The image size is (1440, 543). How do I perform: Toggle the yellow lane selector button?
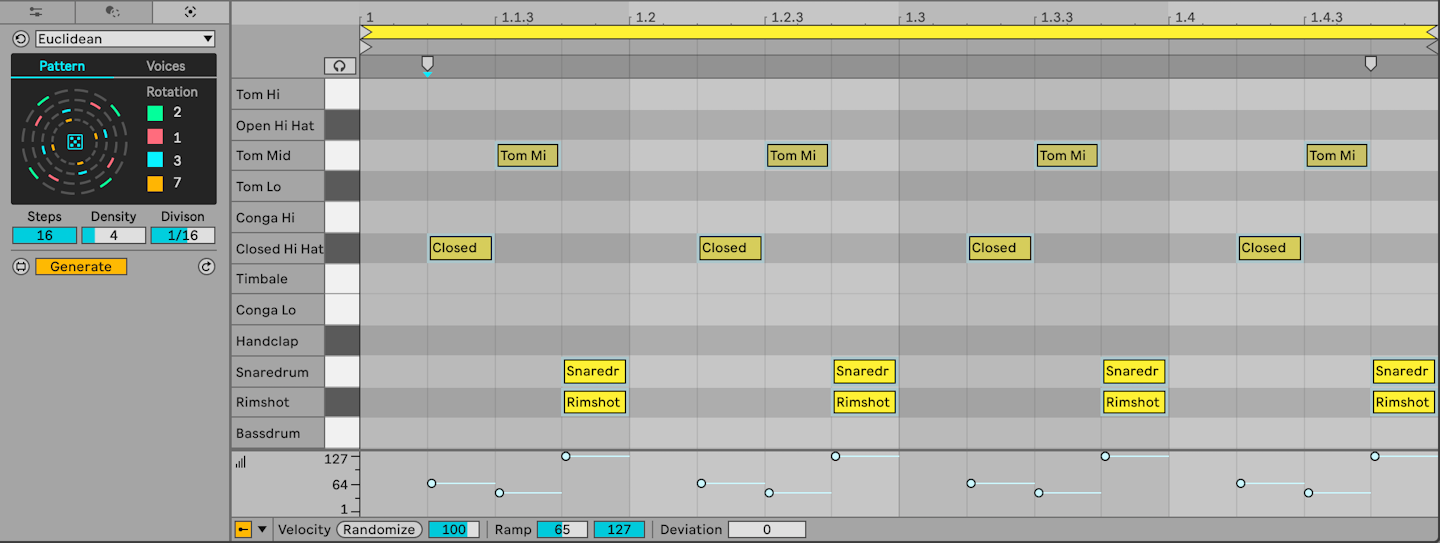coord(243,529)
